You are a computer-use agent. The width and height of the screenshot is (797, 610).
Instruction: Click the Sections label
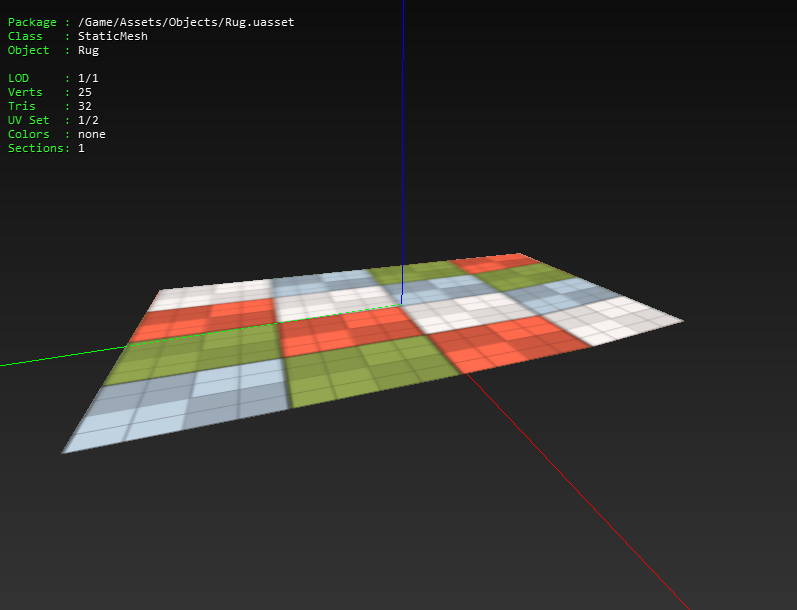tap(36, 148)
